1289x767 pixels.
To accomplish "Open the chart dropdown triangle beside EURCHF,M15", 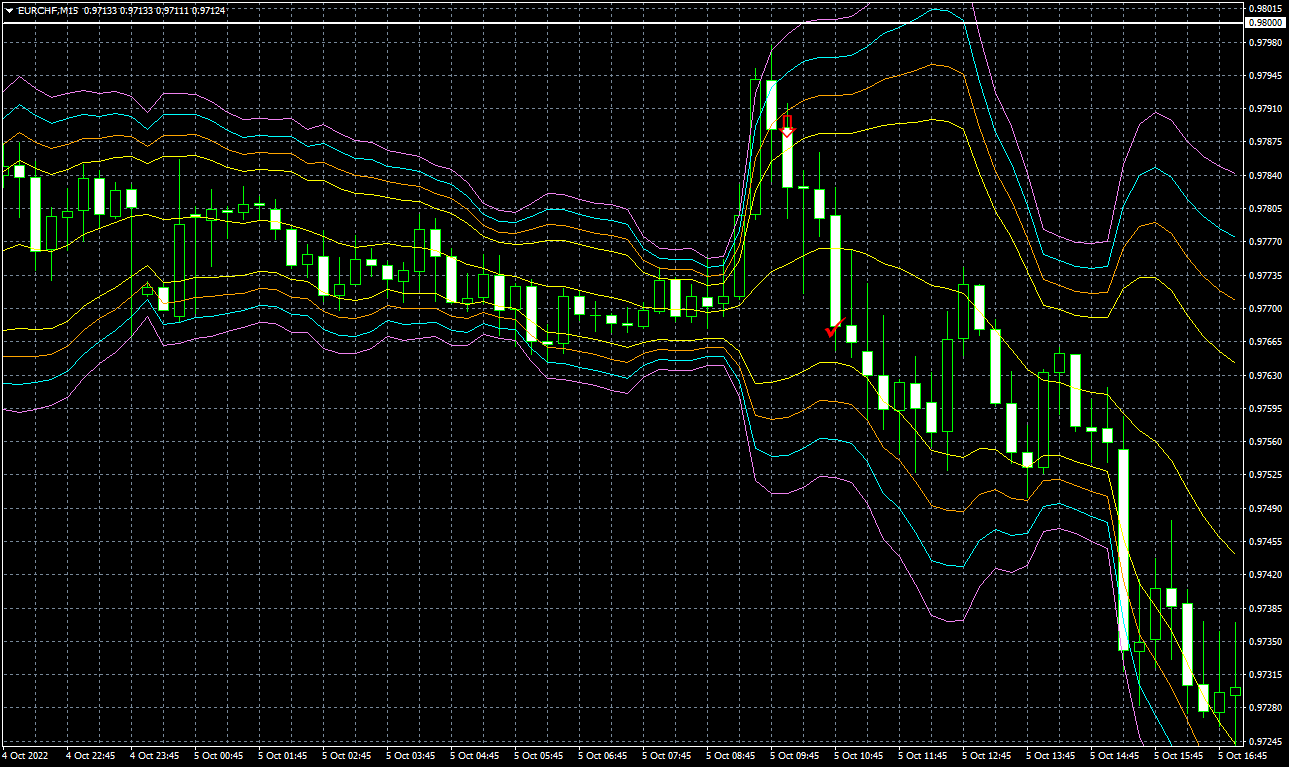I will tap(9, 10).
